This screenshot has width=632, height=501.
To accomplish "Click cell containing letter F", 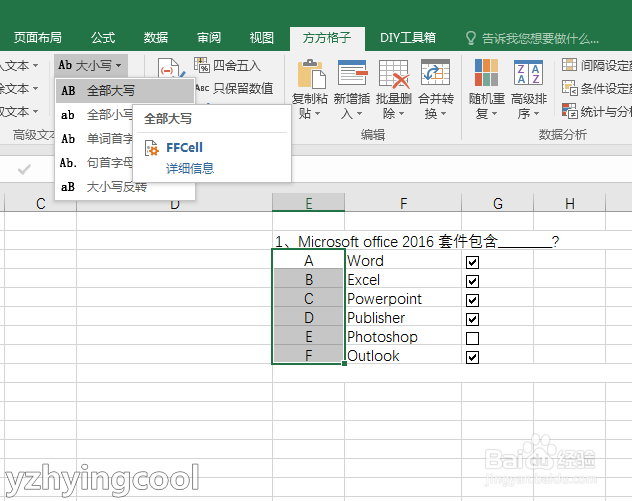I will tap(309, 355).
